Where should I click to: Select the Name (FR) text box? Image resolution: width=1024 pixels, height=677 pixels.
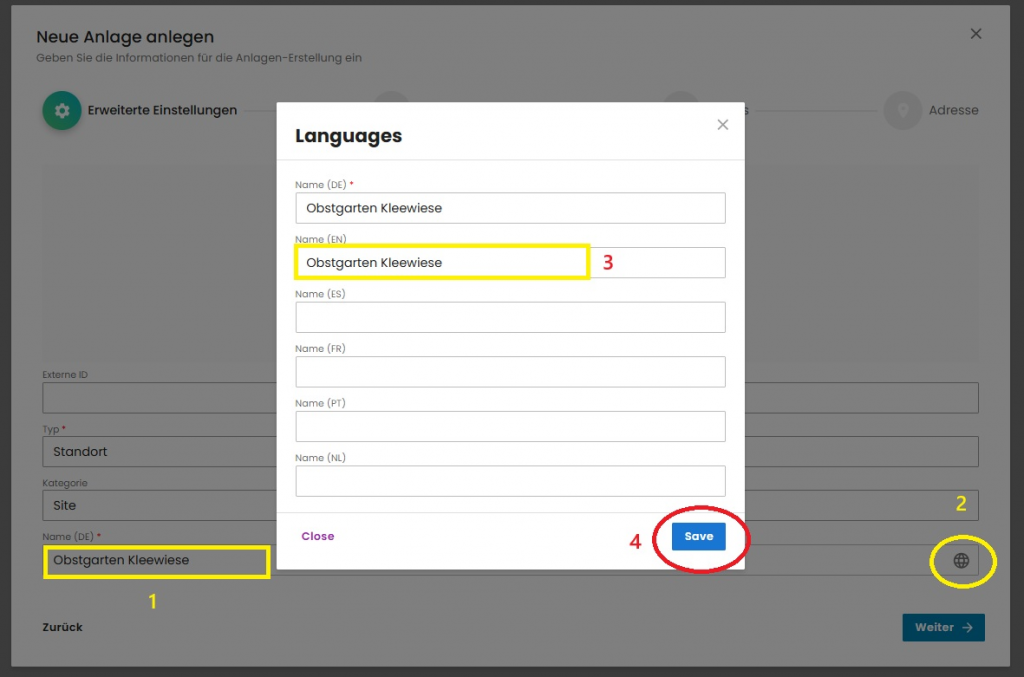[510, 371]
